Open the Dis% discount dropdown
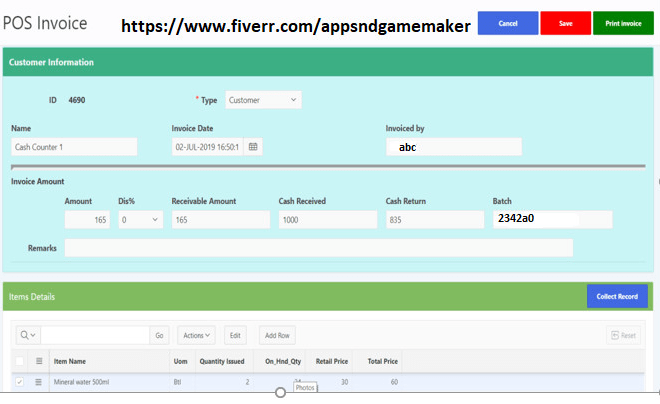660x404 pixels. [x=141, y=220]
